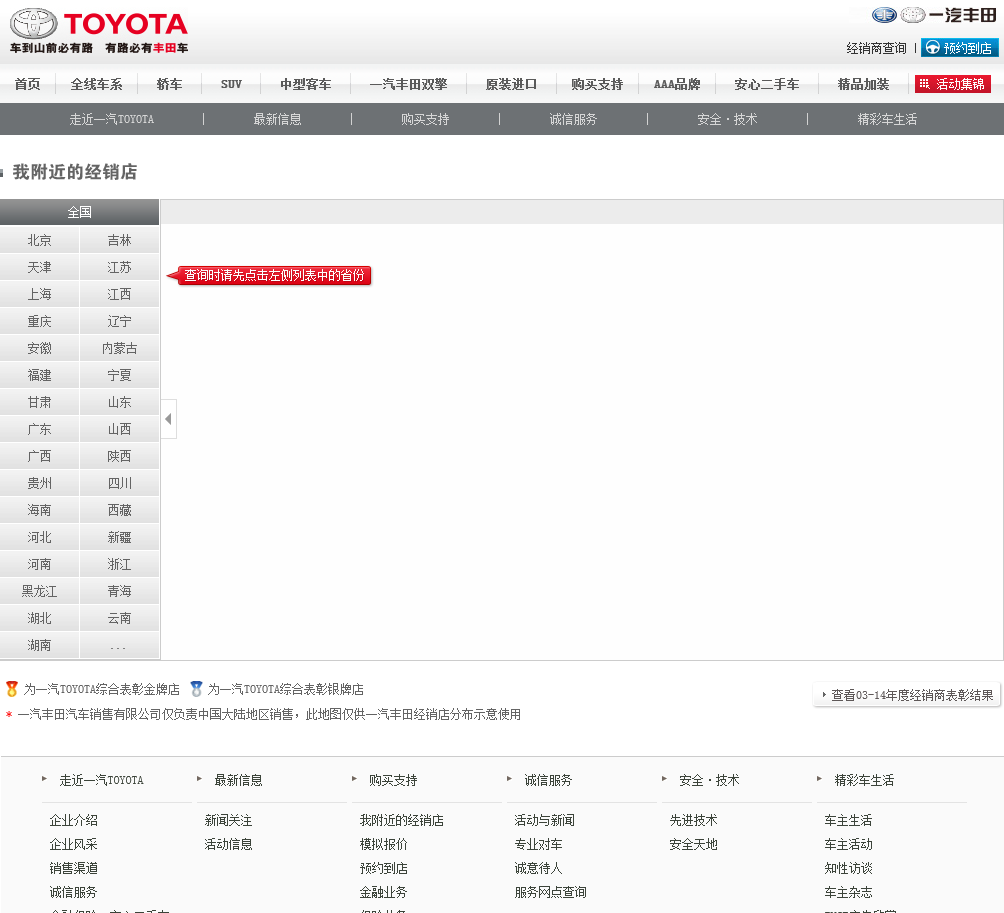Select 北京 in the province list

click(x=39, y=240)
